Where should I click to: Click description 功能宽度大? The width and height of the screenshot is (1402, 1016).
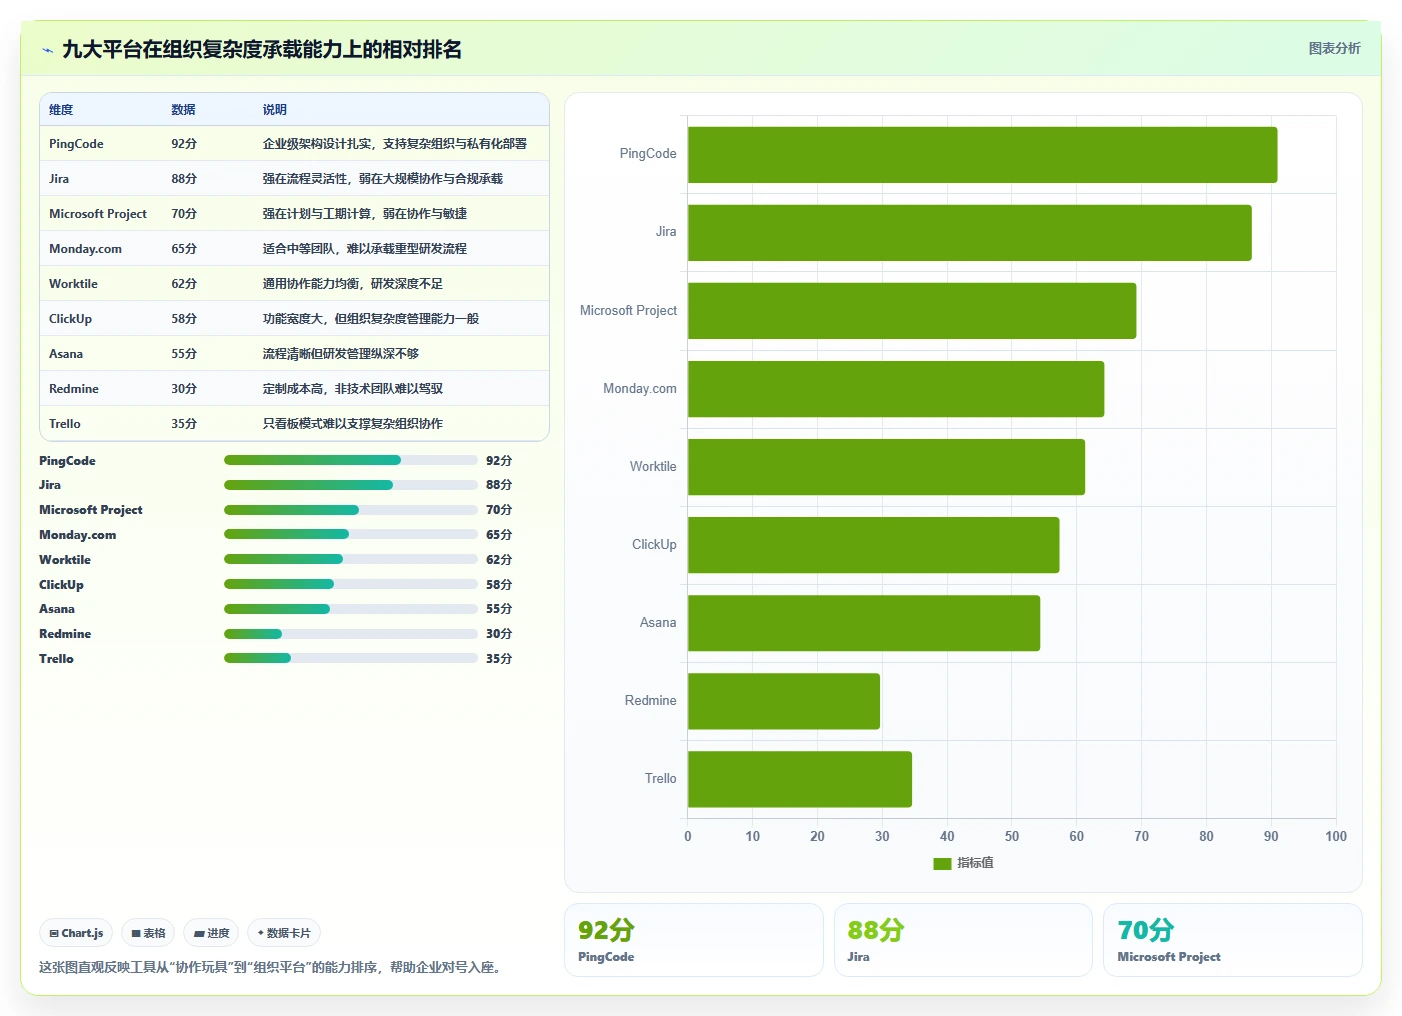tap(371, 319)
